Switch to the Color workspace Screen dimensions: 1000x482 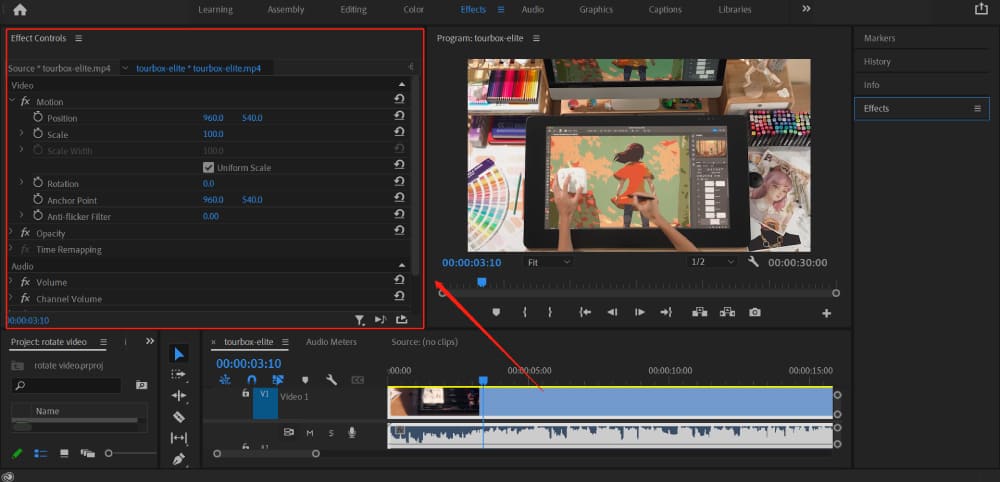pos(413,10)
